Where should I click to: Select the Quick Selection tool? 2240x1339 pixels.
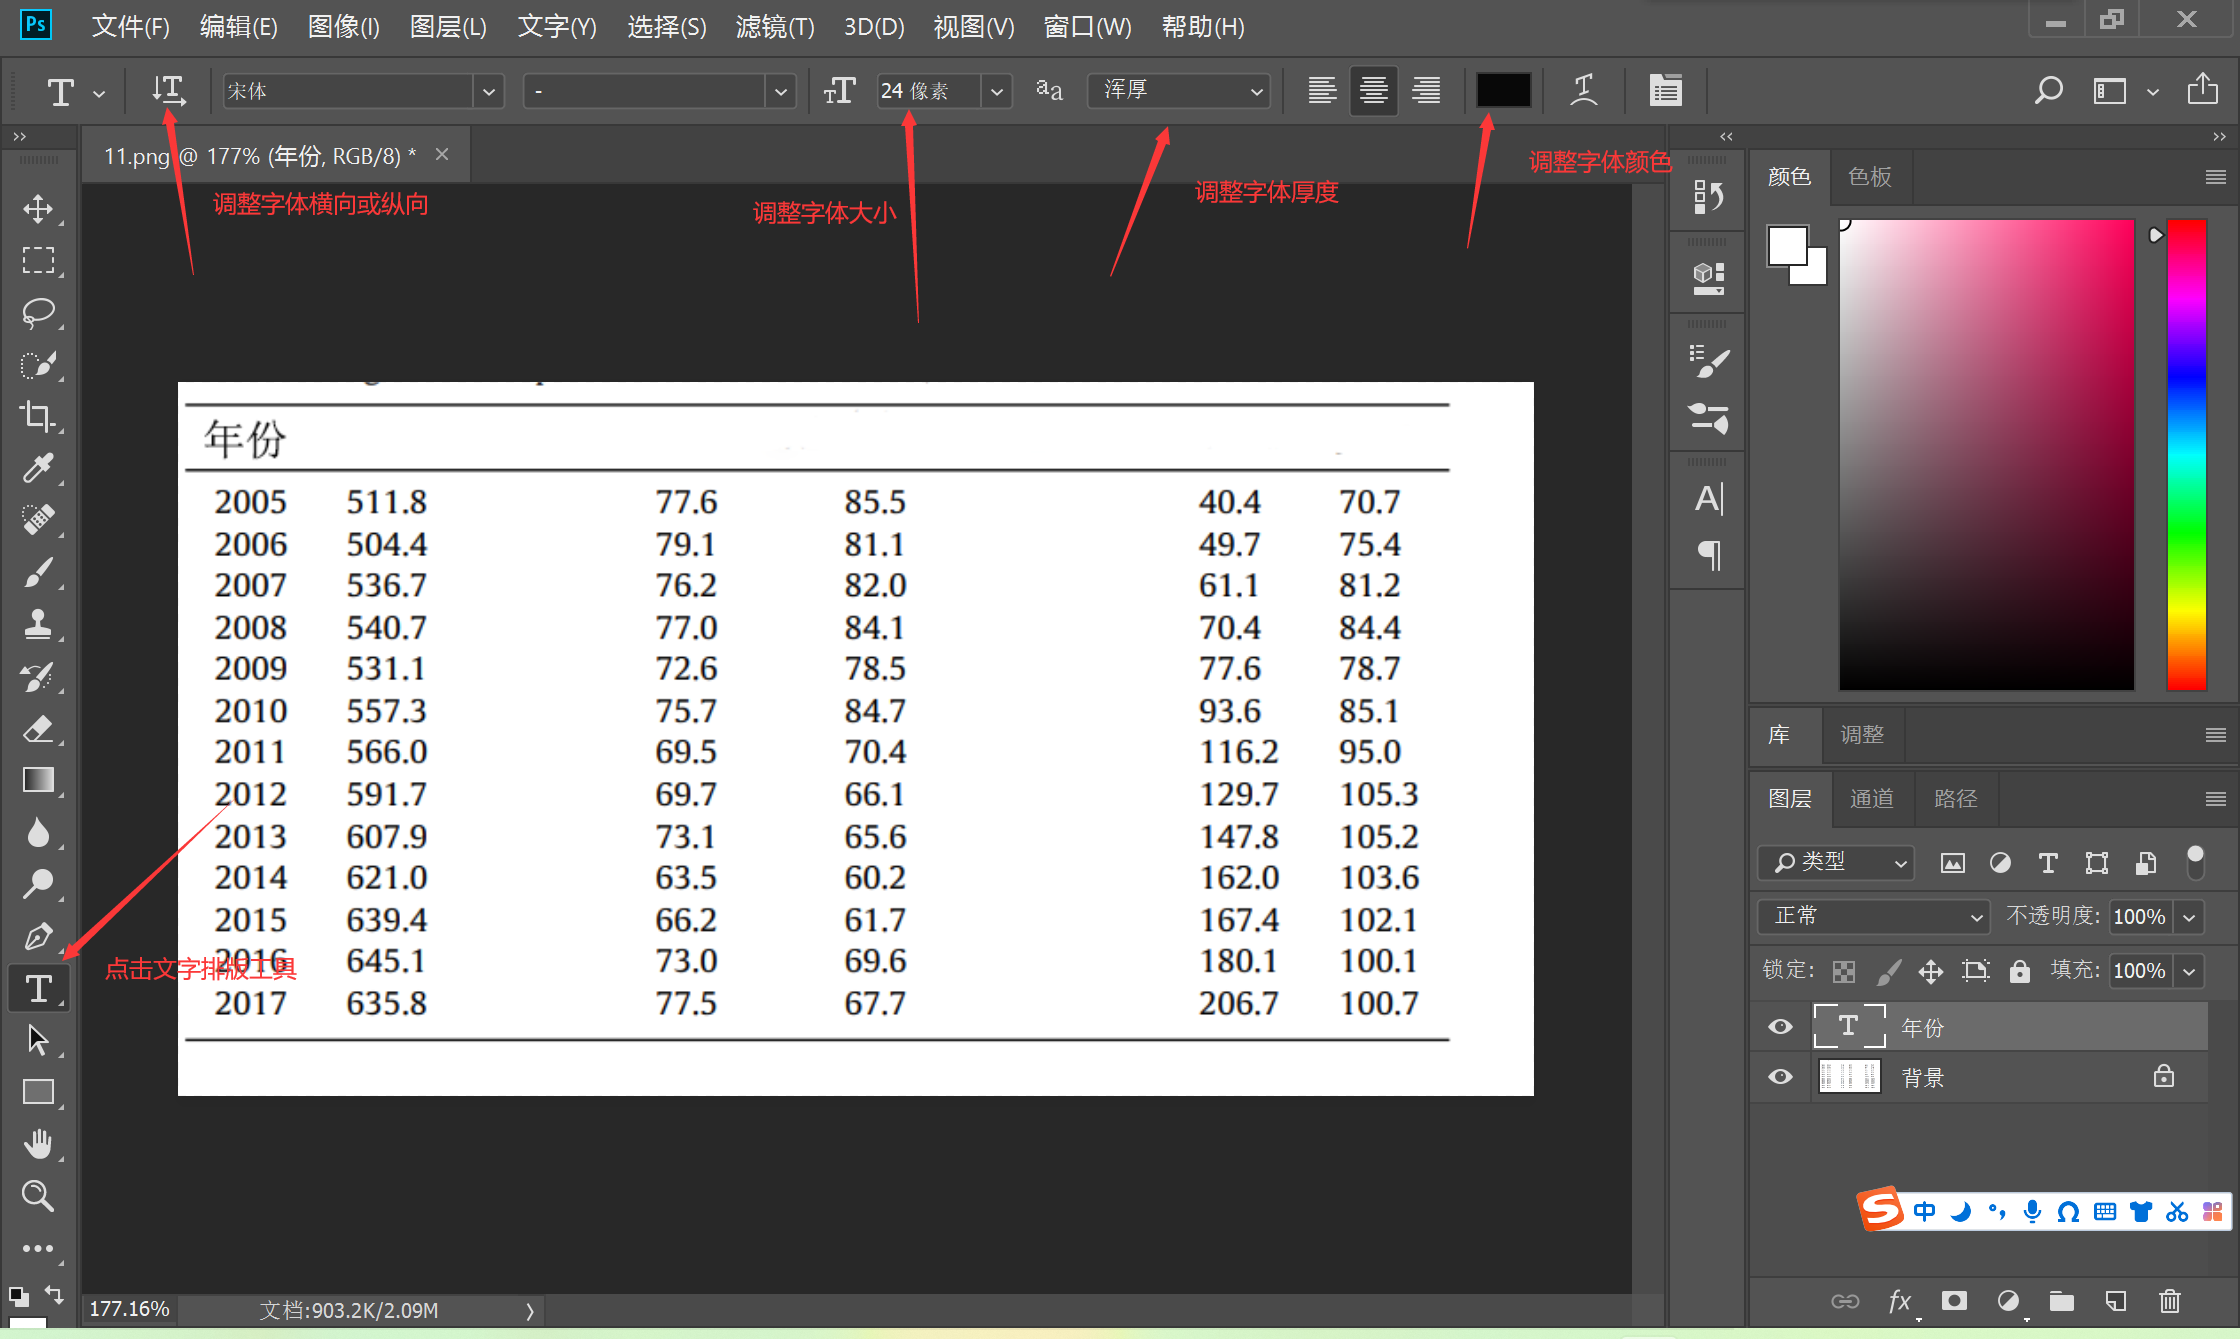38,365
